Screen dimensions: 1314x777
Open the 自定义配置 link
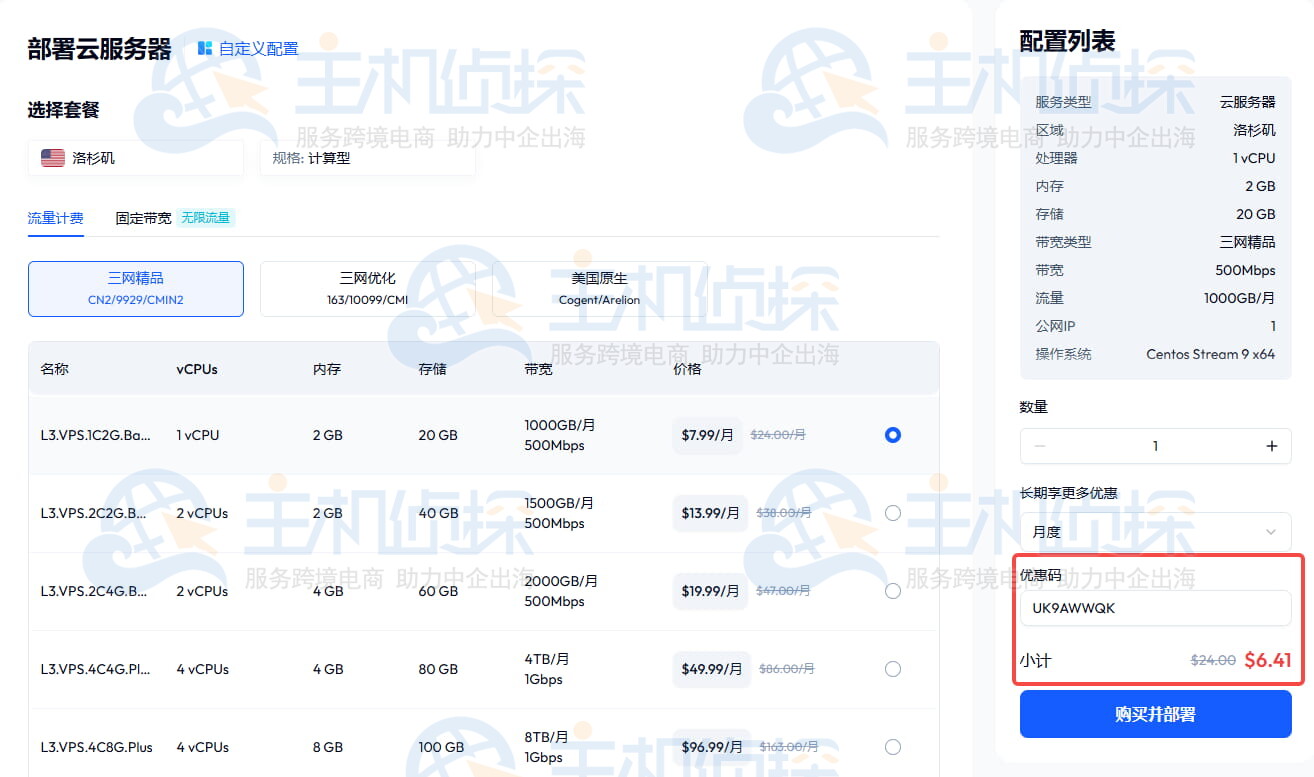click(x=258, y=48)
